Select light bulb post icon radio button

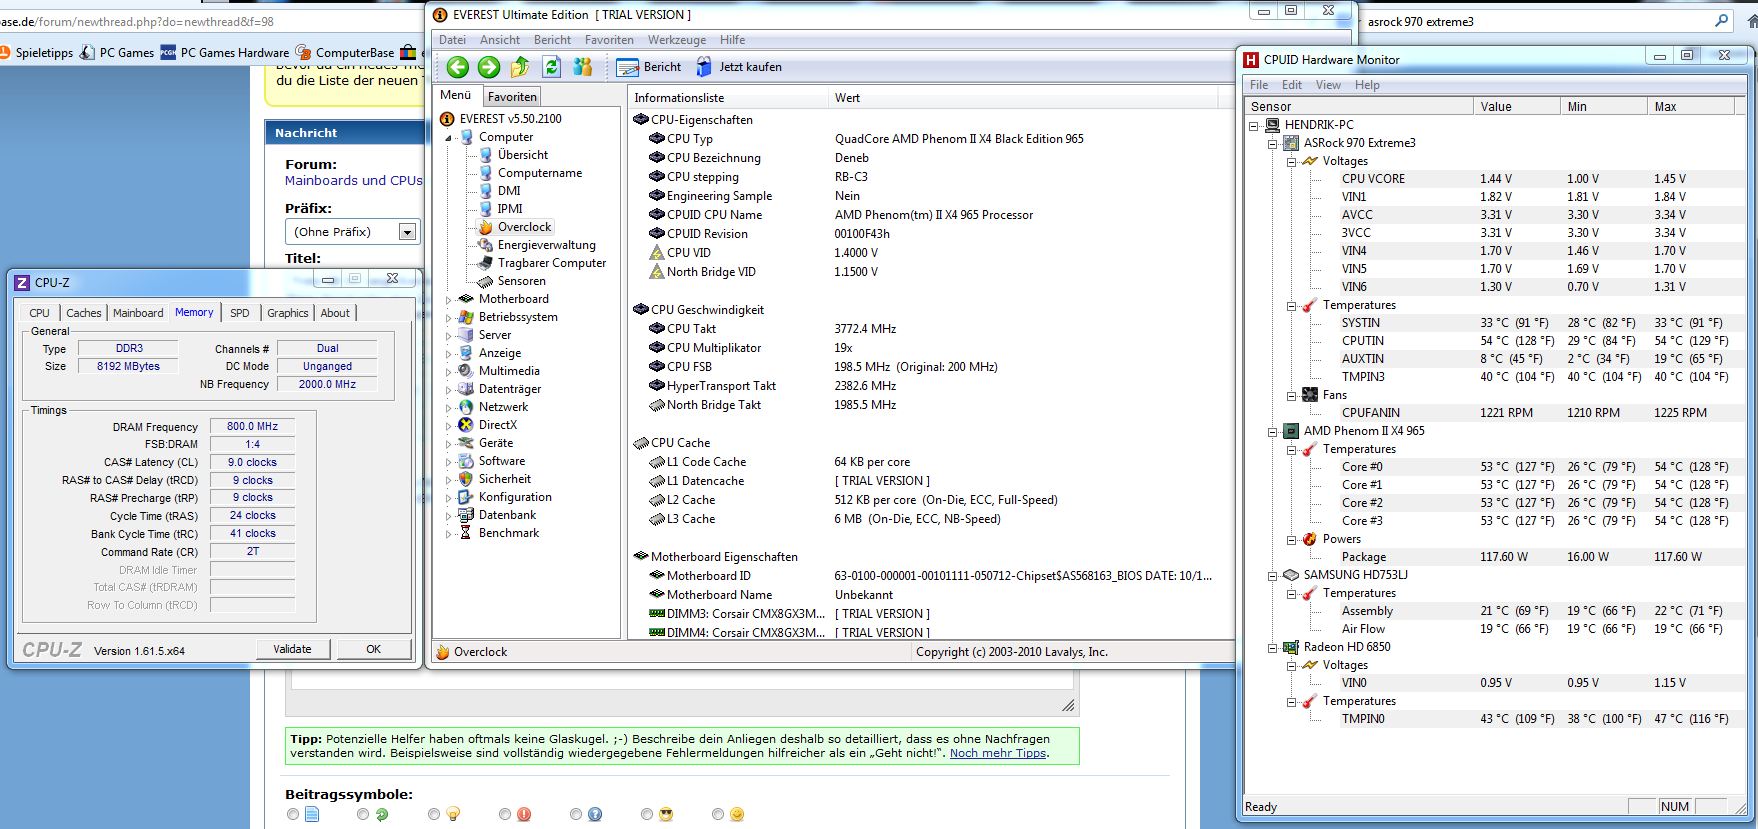(434, 815)
